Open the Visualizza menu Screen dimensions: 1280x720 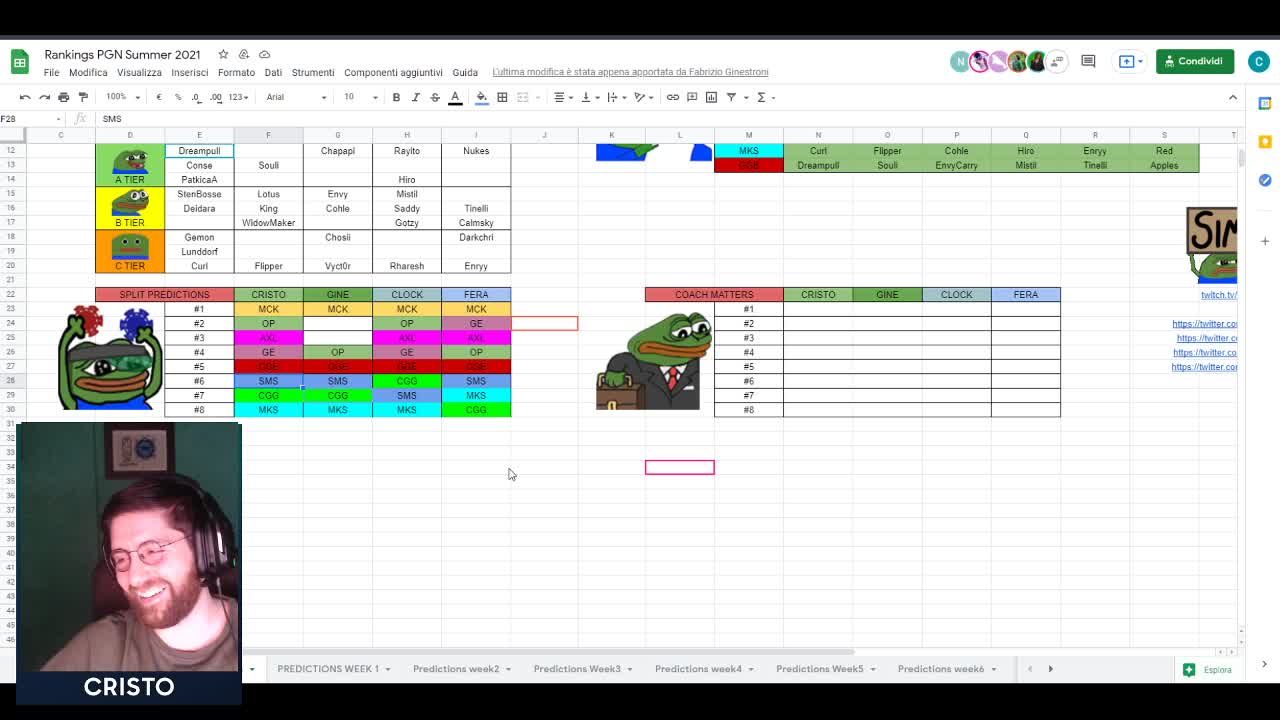[139, 72]
